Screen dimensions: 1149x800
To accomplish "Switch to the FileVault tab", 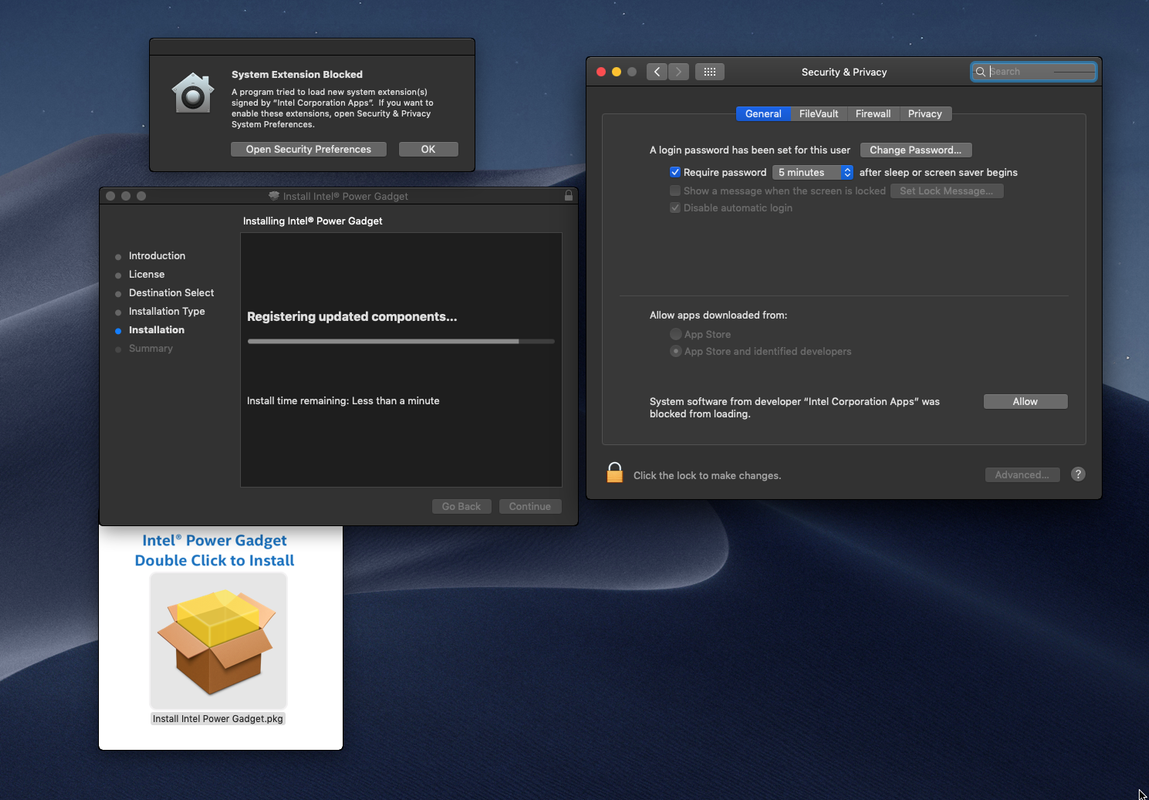I will coord(819,114).
